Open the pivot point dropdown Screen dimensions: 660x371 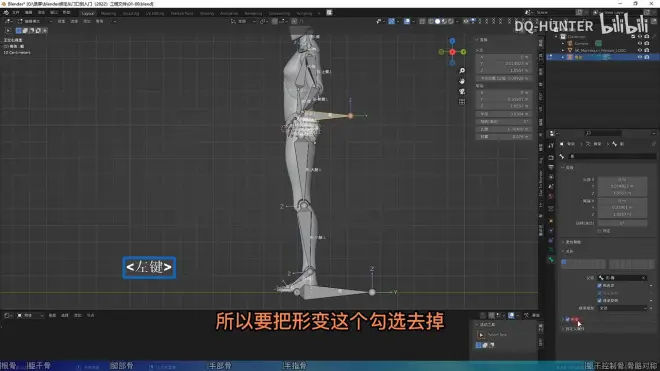tap(264, 21)
